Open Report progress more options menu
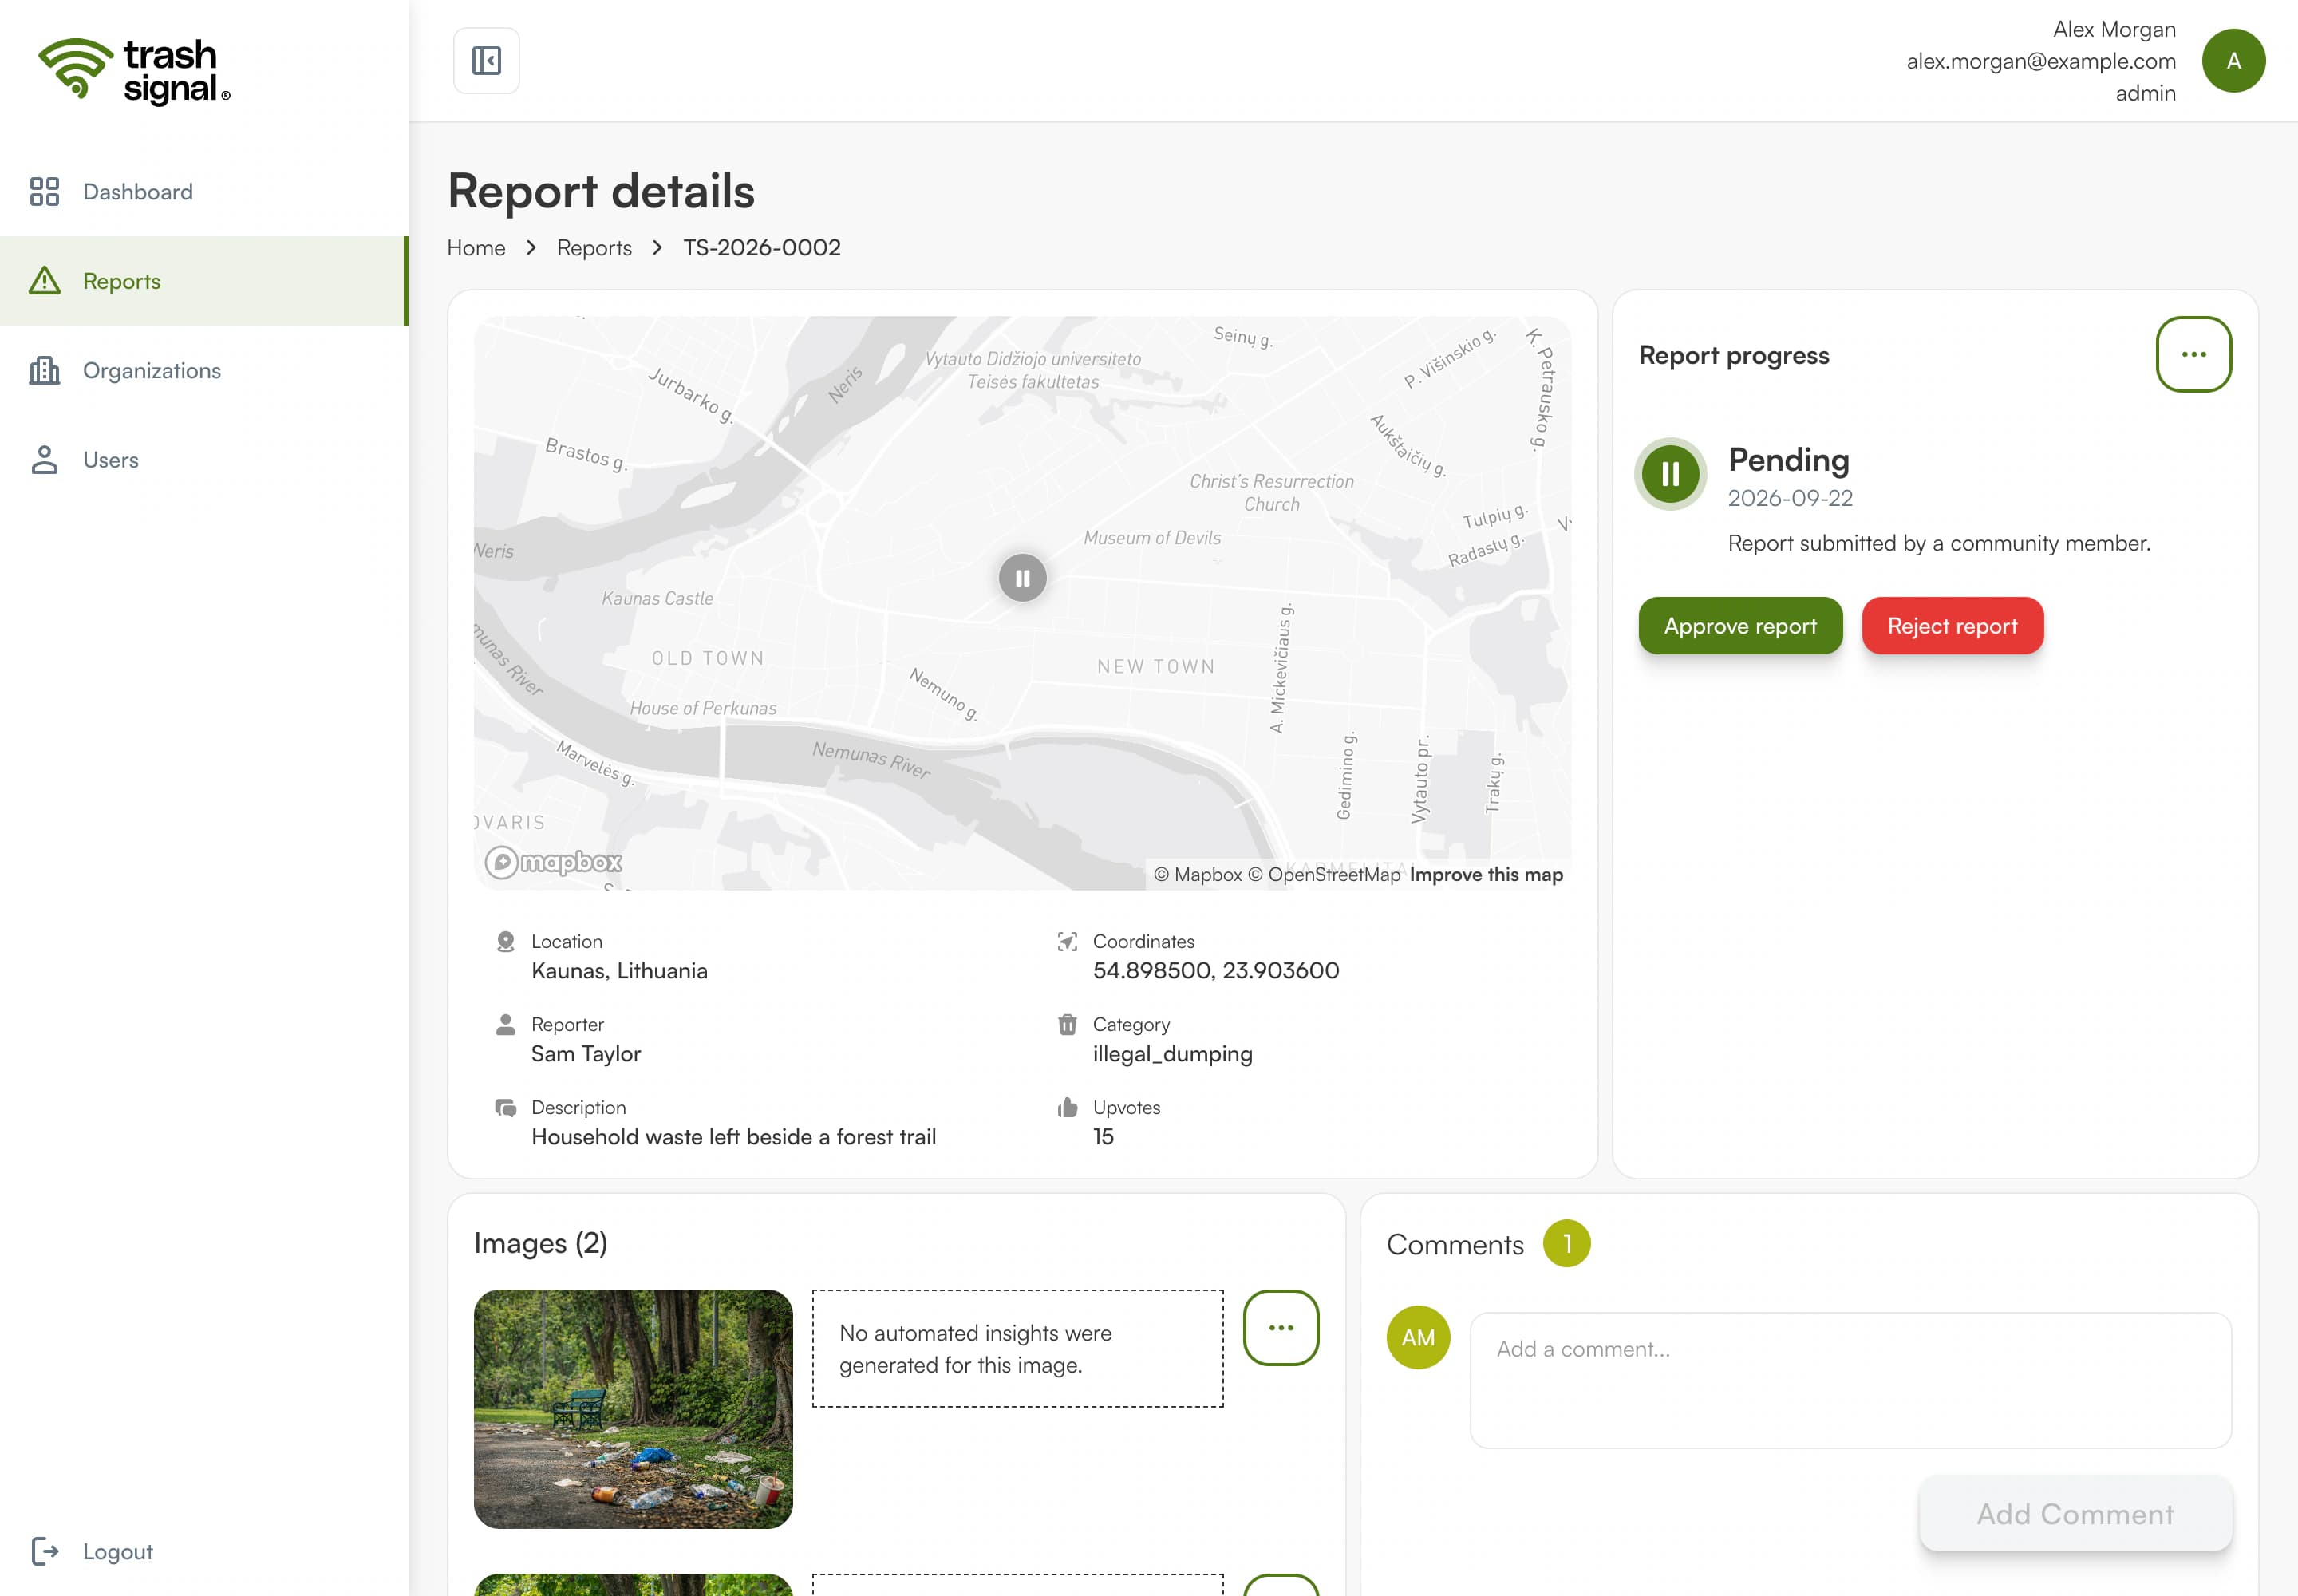 pyautogui.click(x=2193, y=354)
